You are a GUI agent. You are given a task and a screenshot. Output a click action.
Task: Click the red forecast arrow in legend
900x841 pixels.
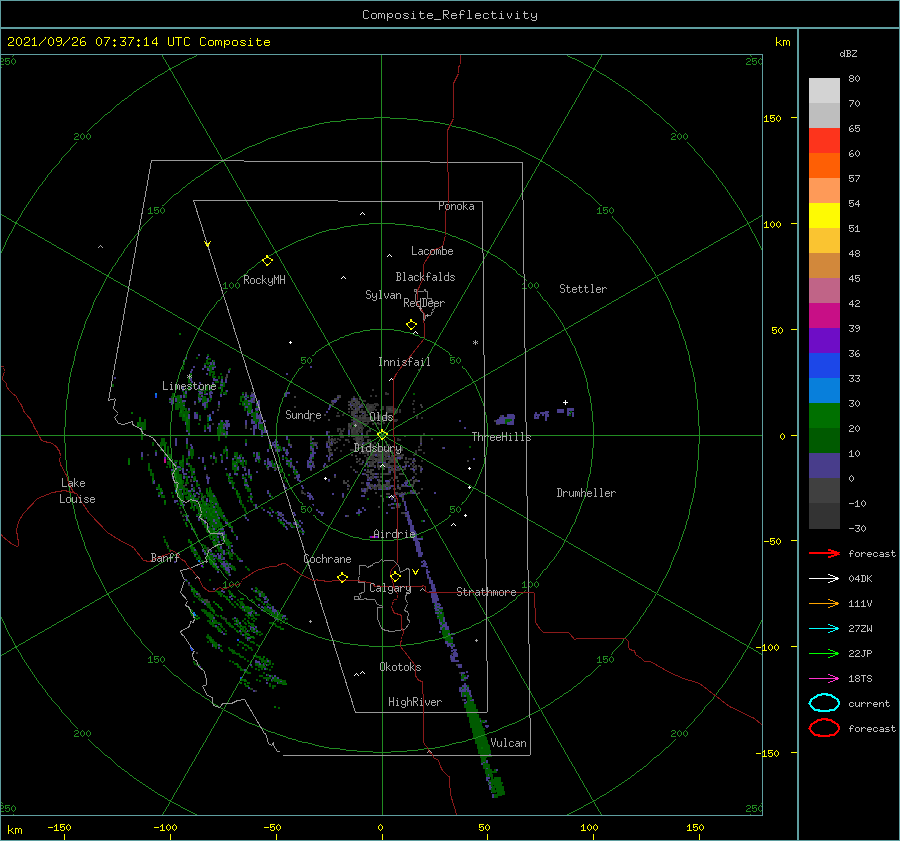click(824, 553)
